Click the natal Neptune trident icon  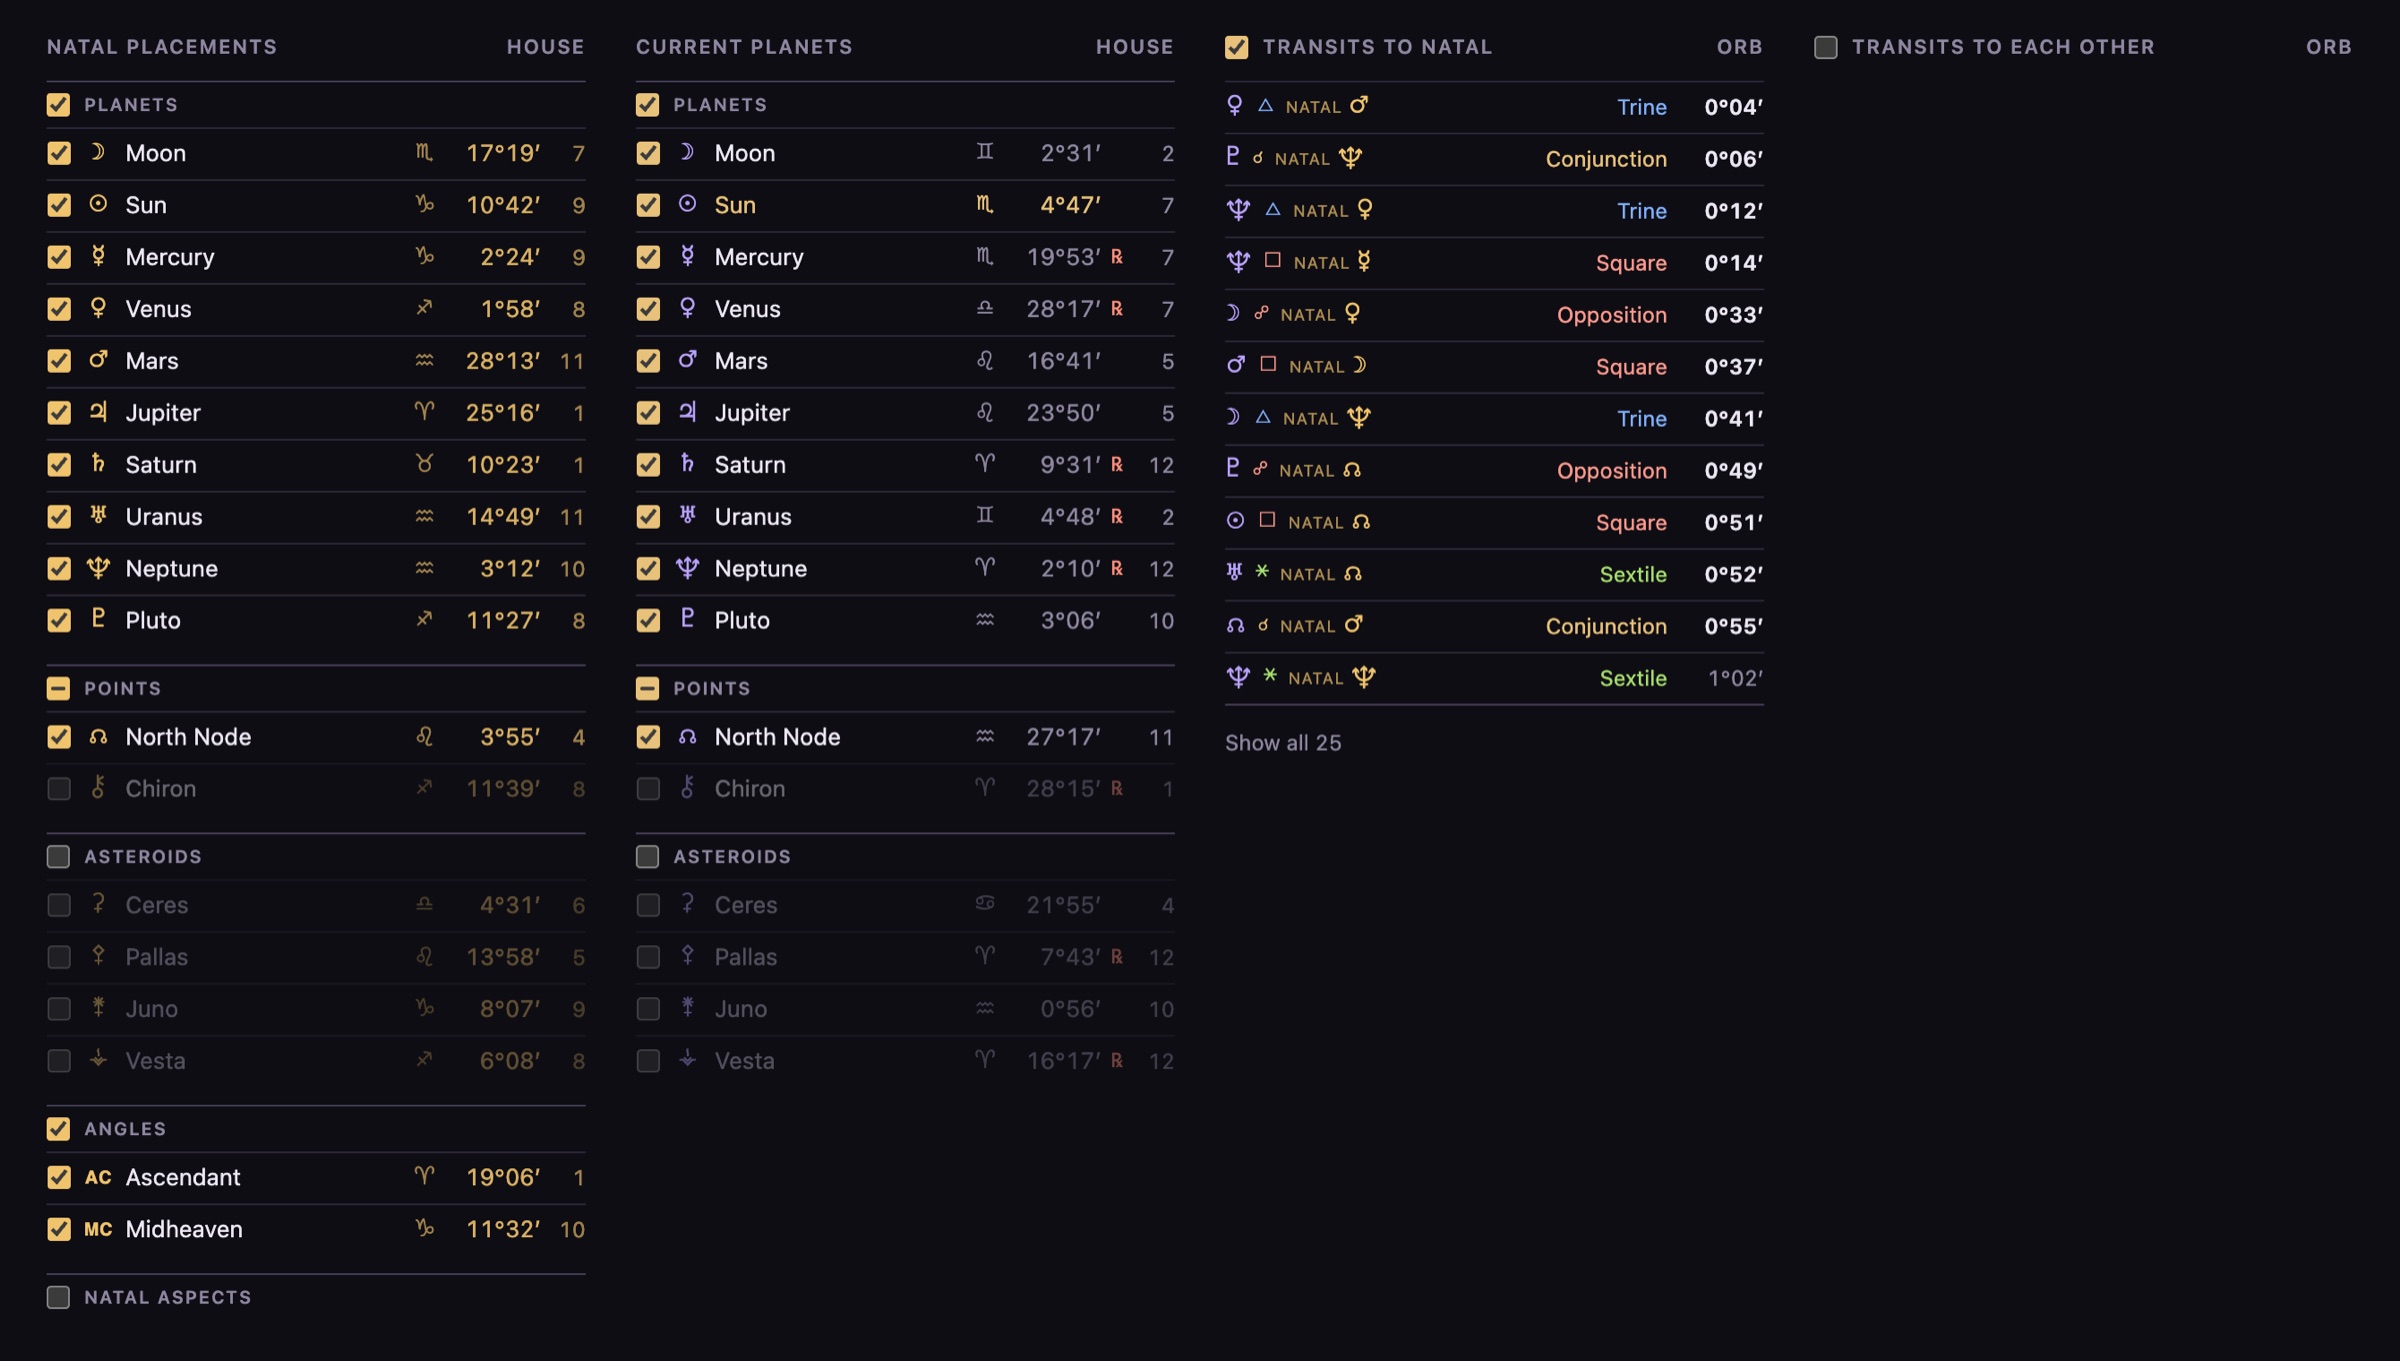click(98, 568)
